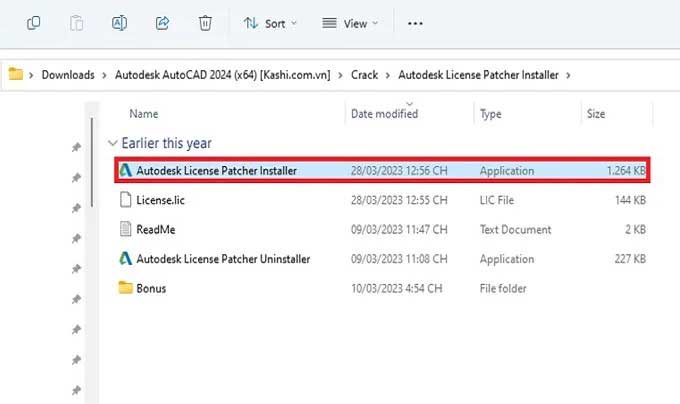
Task: Sort by the Size column header
Action: click(596, 114)
